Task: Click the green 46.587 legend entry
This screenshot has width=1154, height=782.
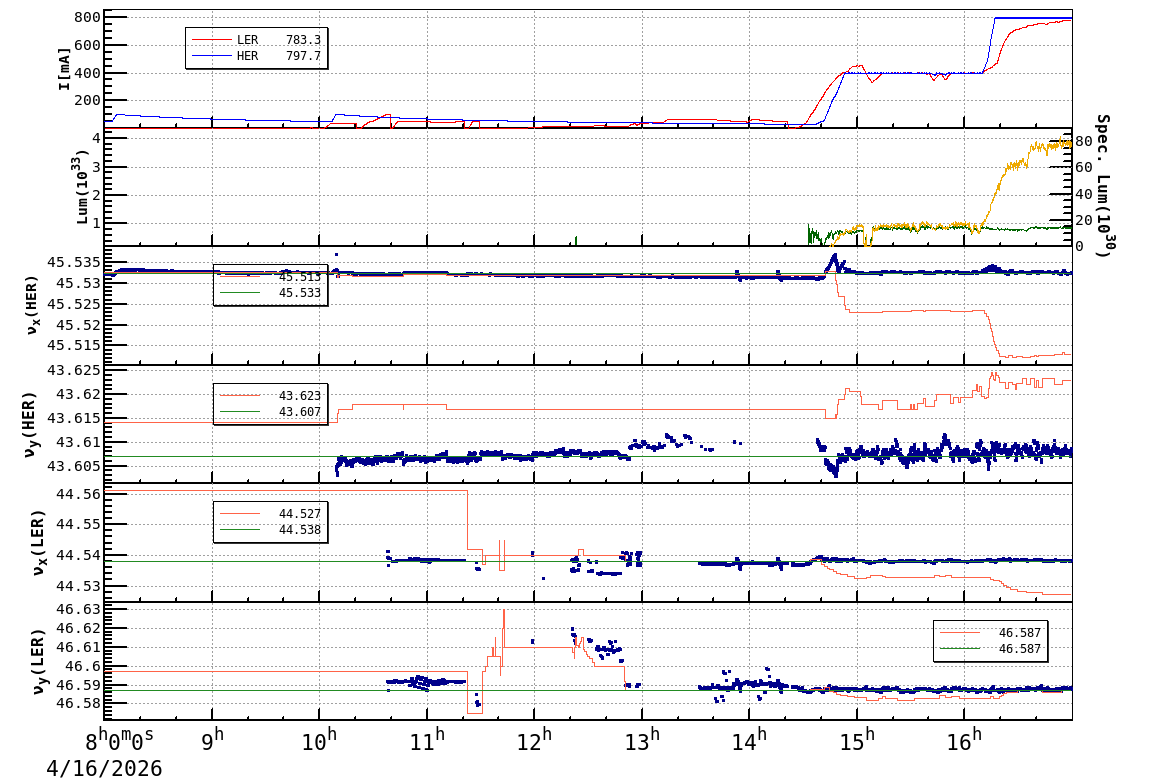Action: [x=990, y=649]
